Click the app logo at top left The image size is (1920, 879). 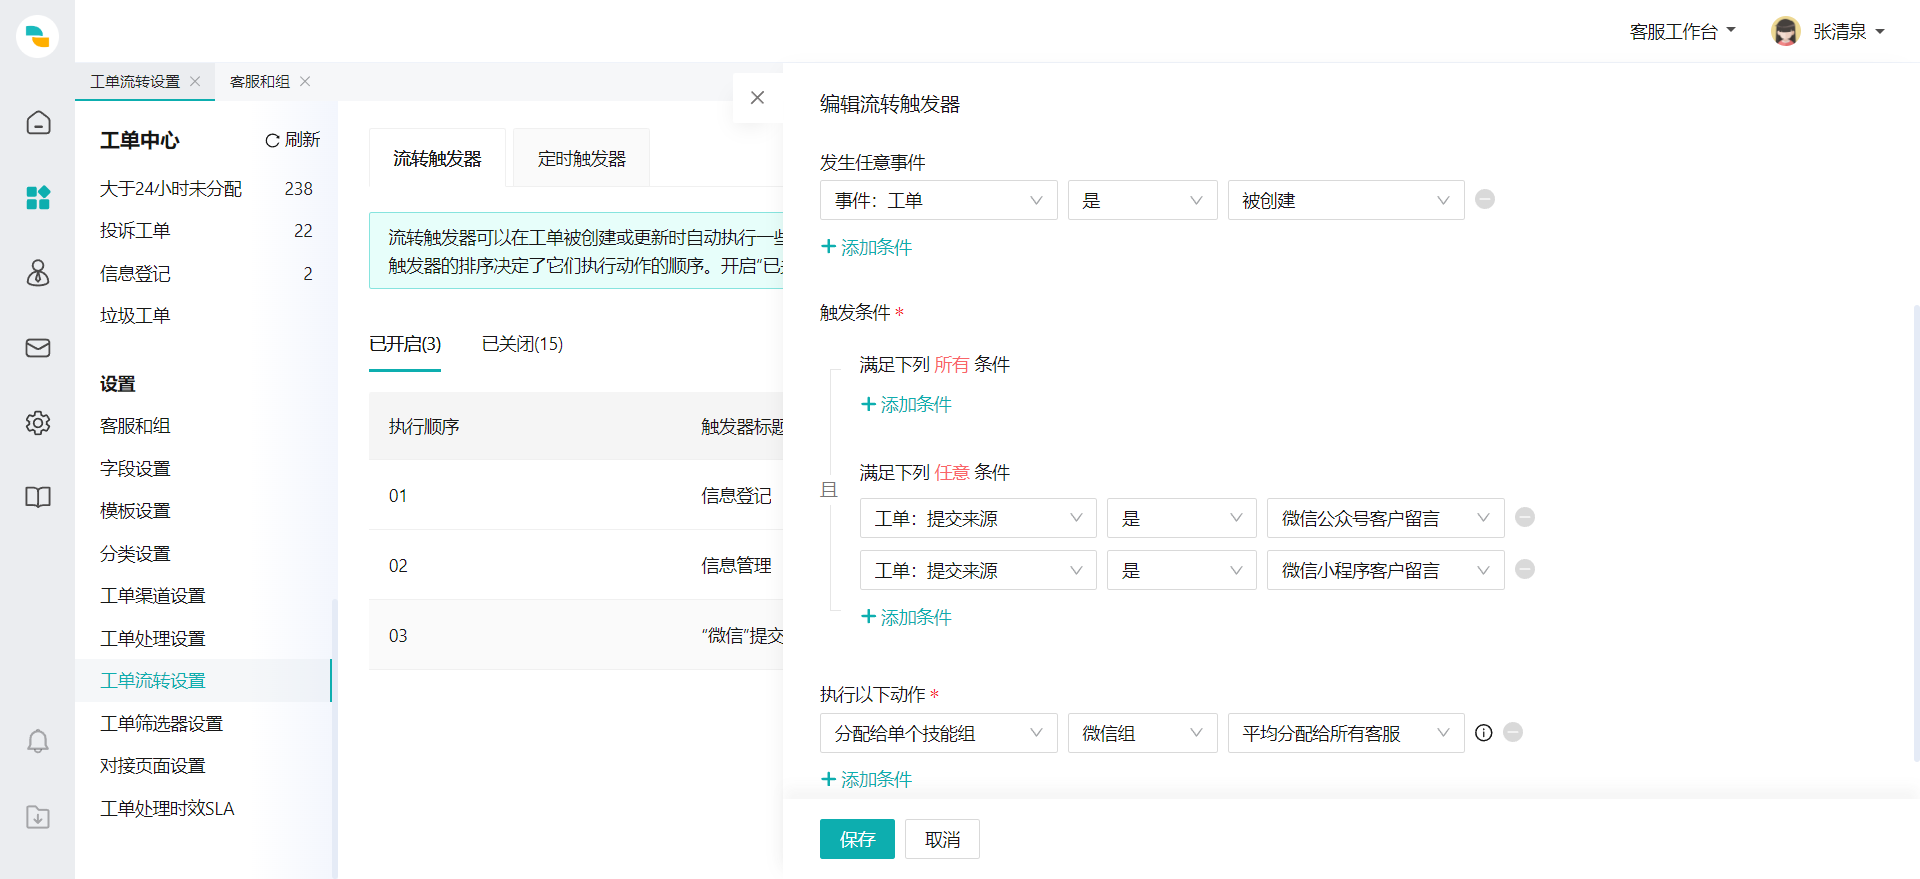click(38, 37)
